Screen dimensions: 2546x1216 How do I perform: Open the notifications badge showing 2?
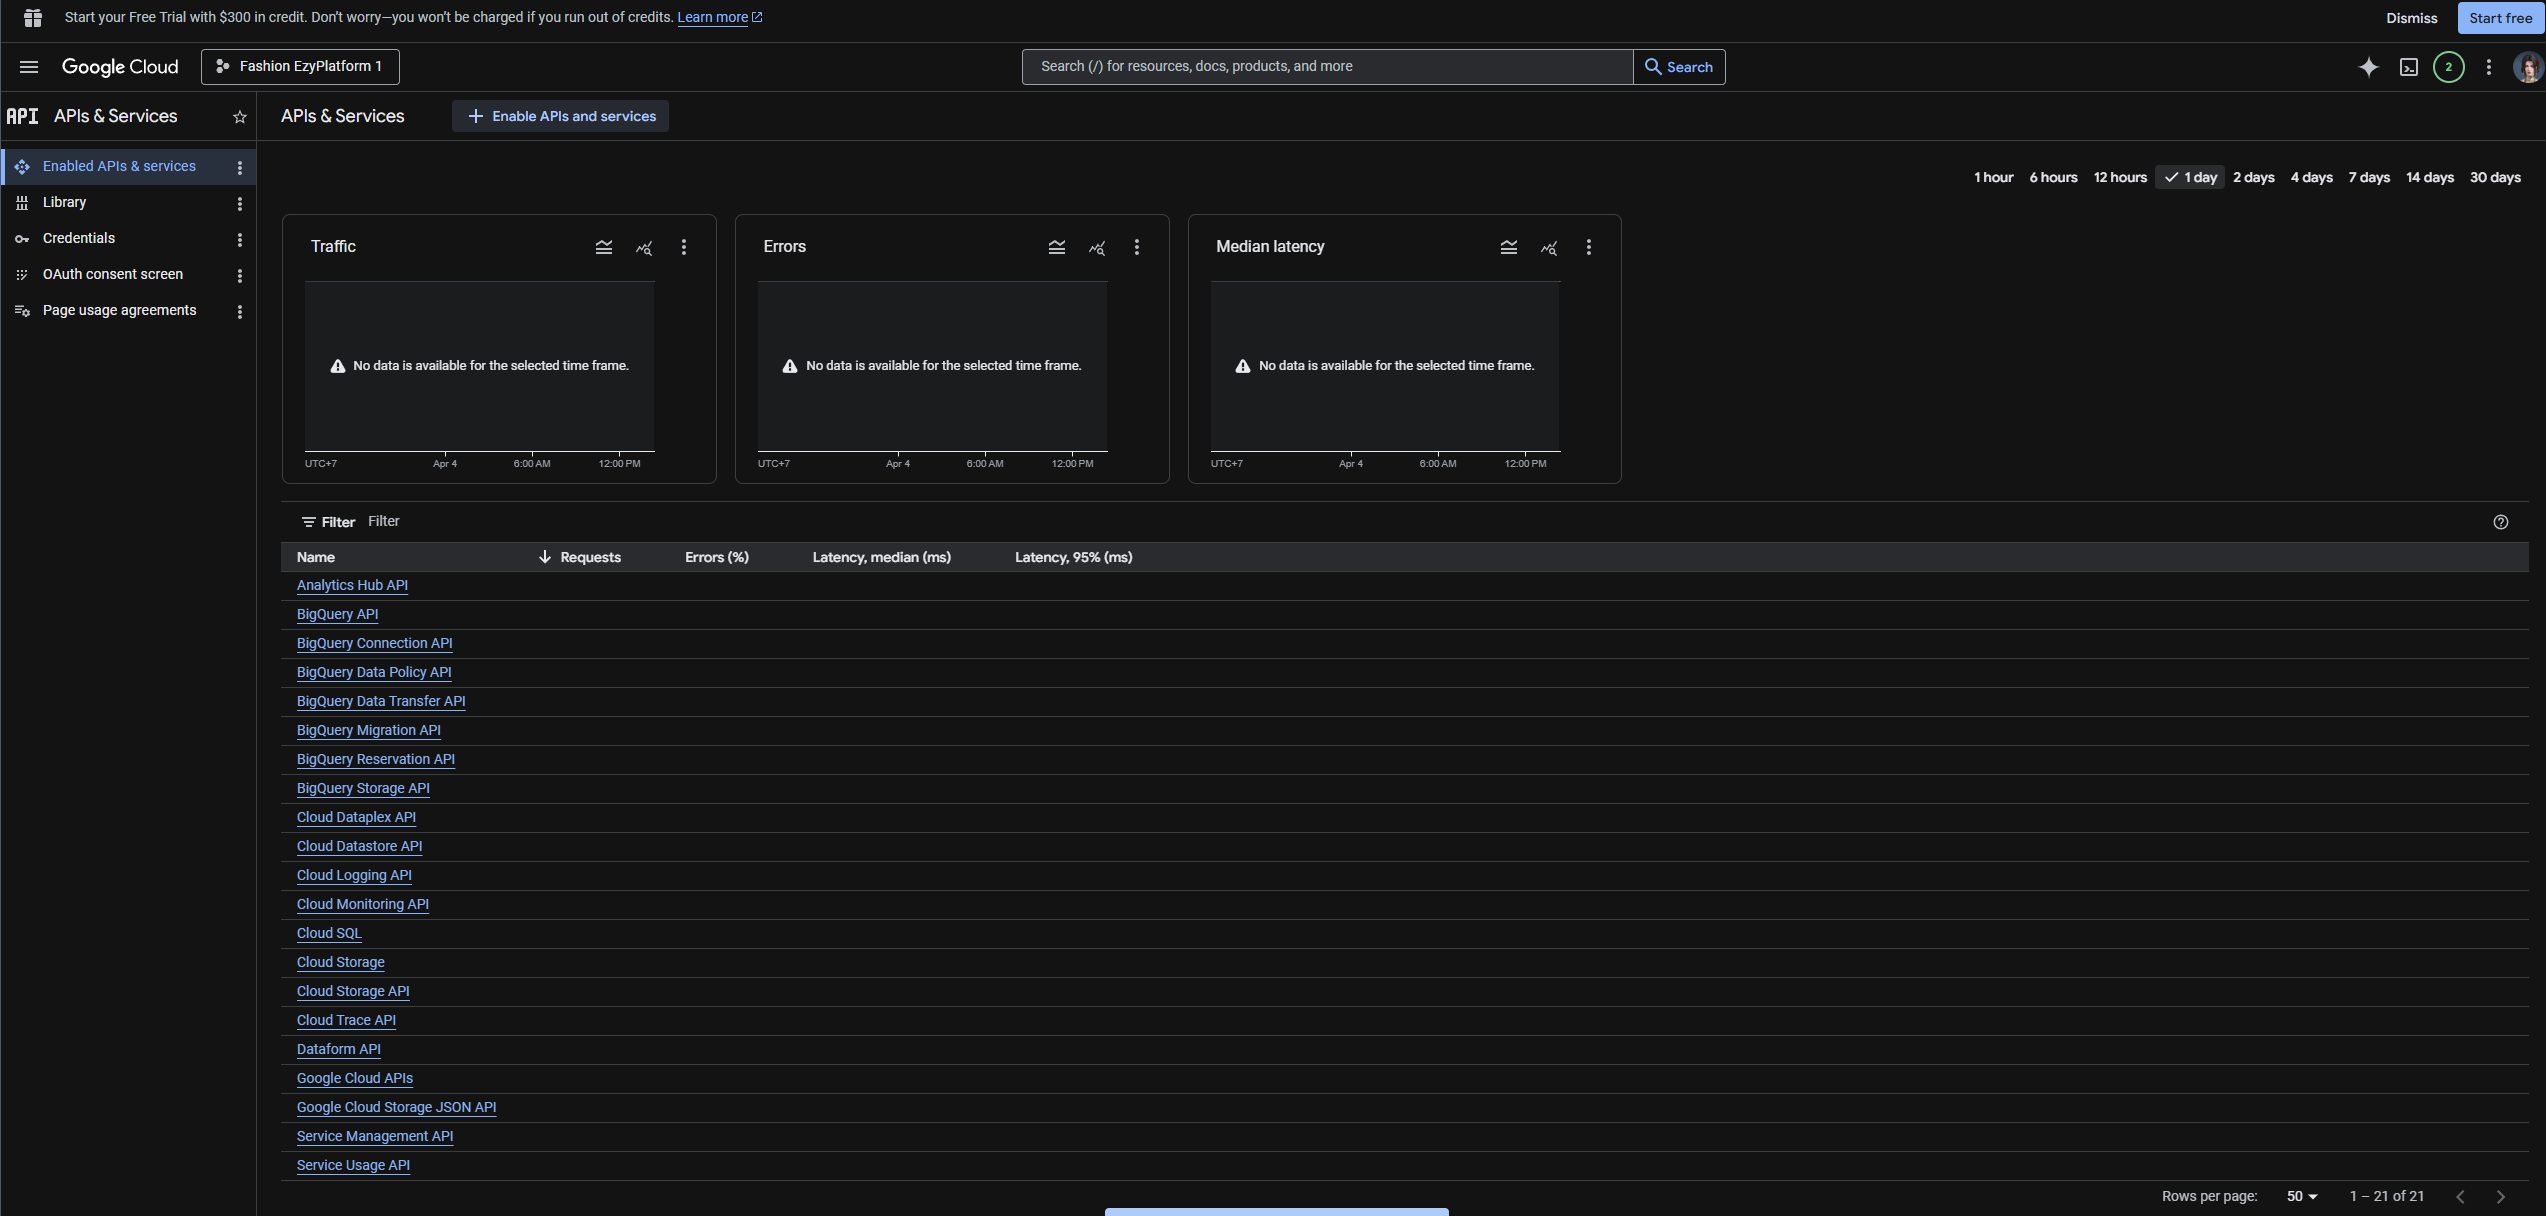[2448, 67]
